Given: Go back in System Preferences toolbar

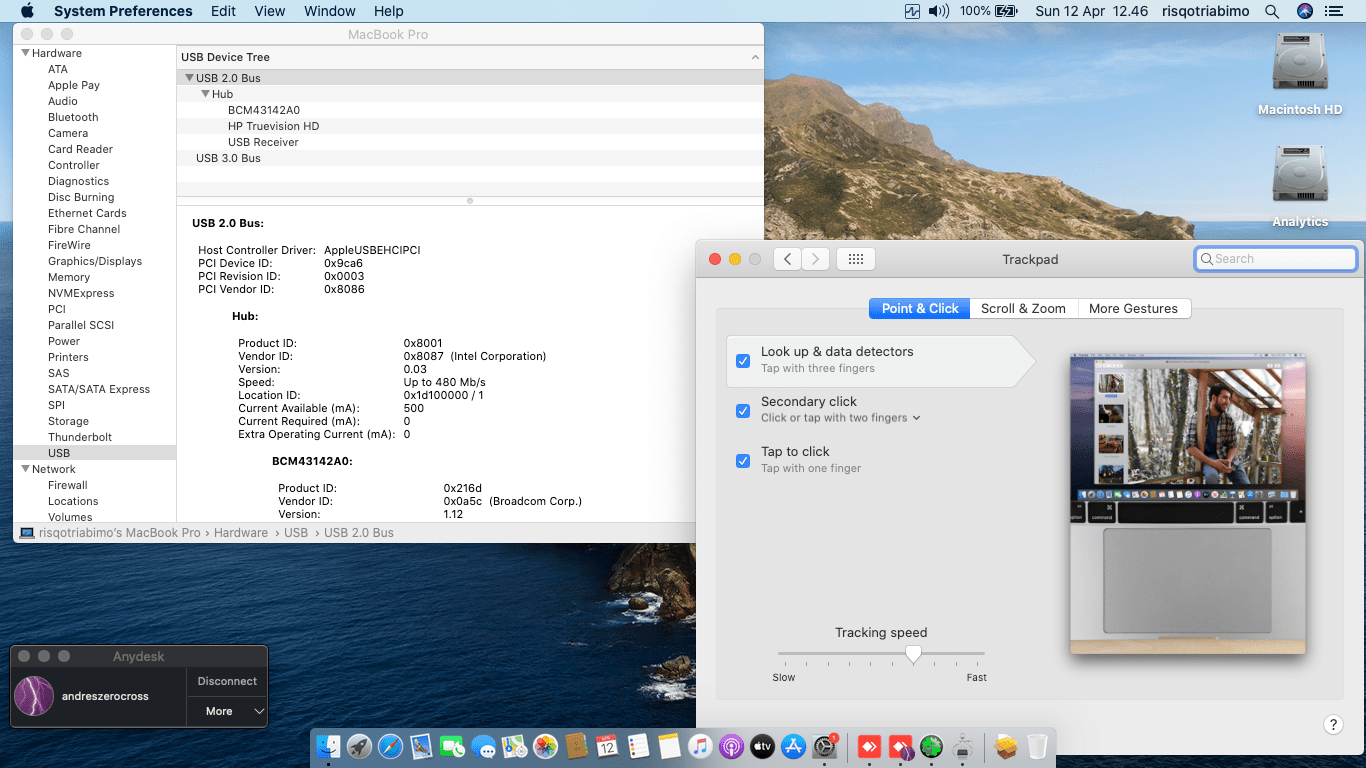Looking at the screenshot, I should click(x=788, y=259).
